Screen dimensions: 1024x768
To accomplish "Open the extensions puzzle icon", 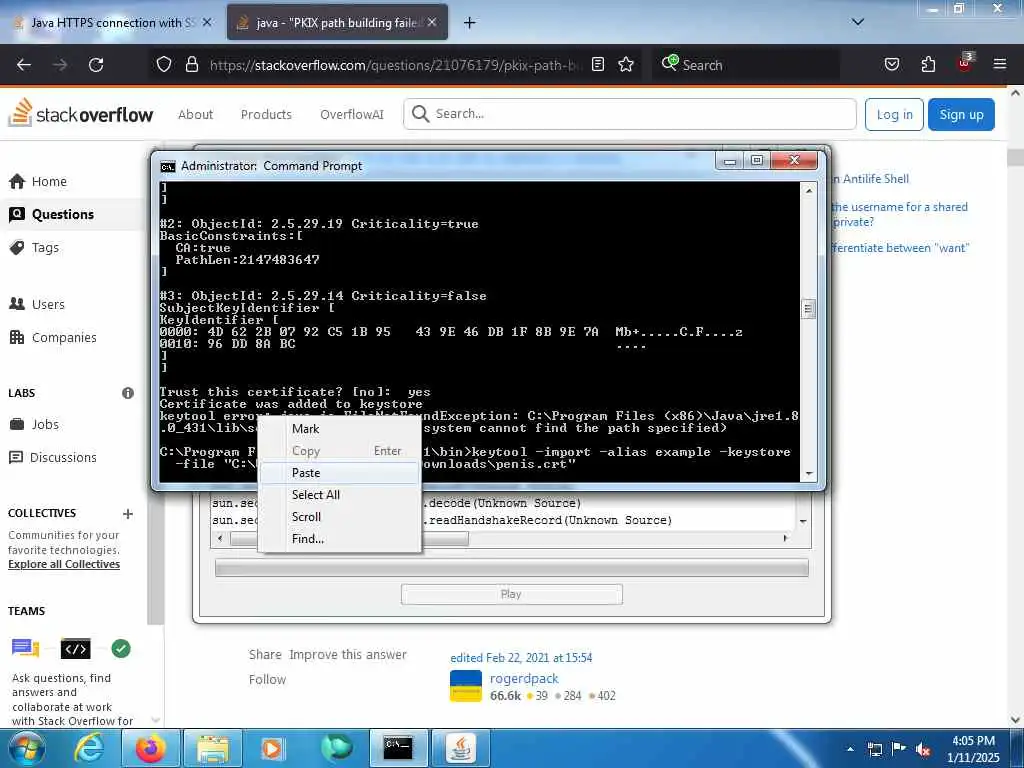I will coord(928,65).
